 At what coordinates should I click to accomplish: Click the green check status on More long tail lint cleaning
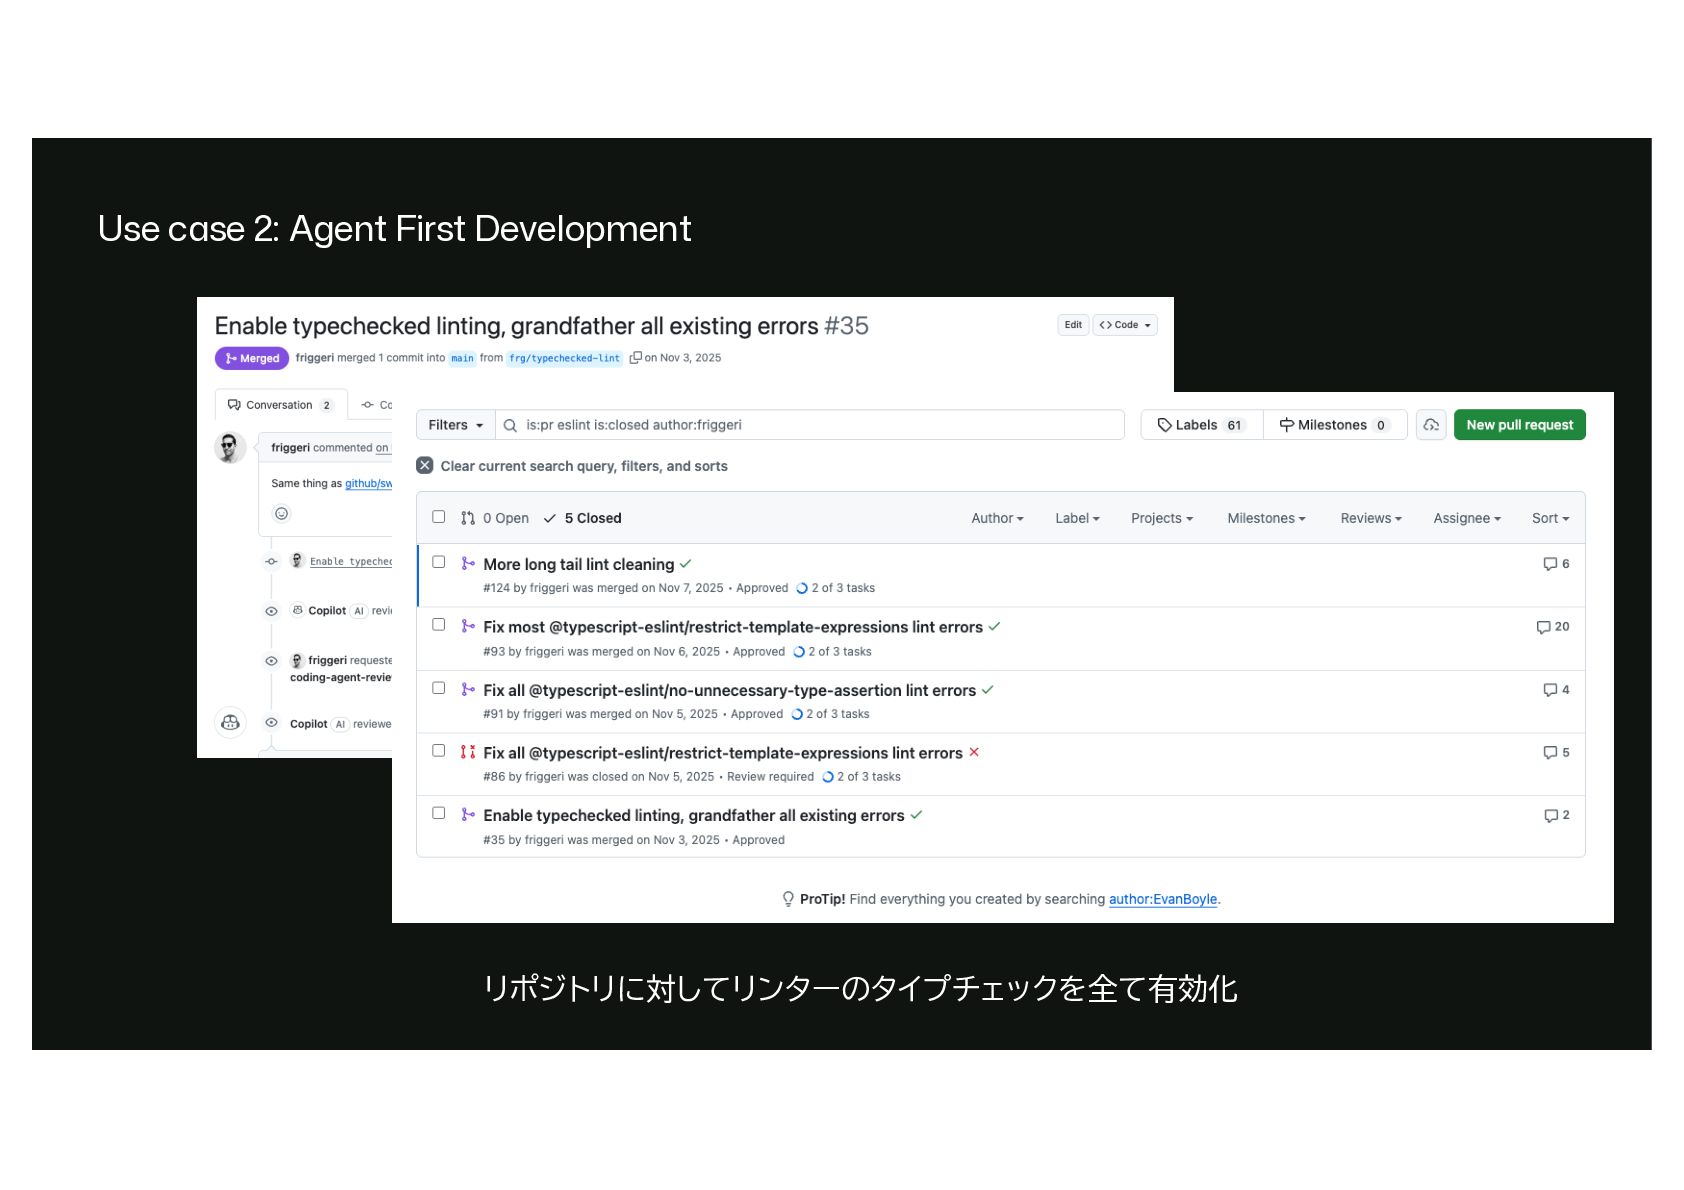pos(685,564)
